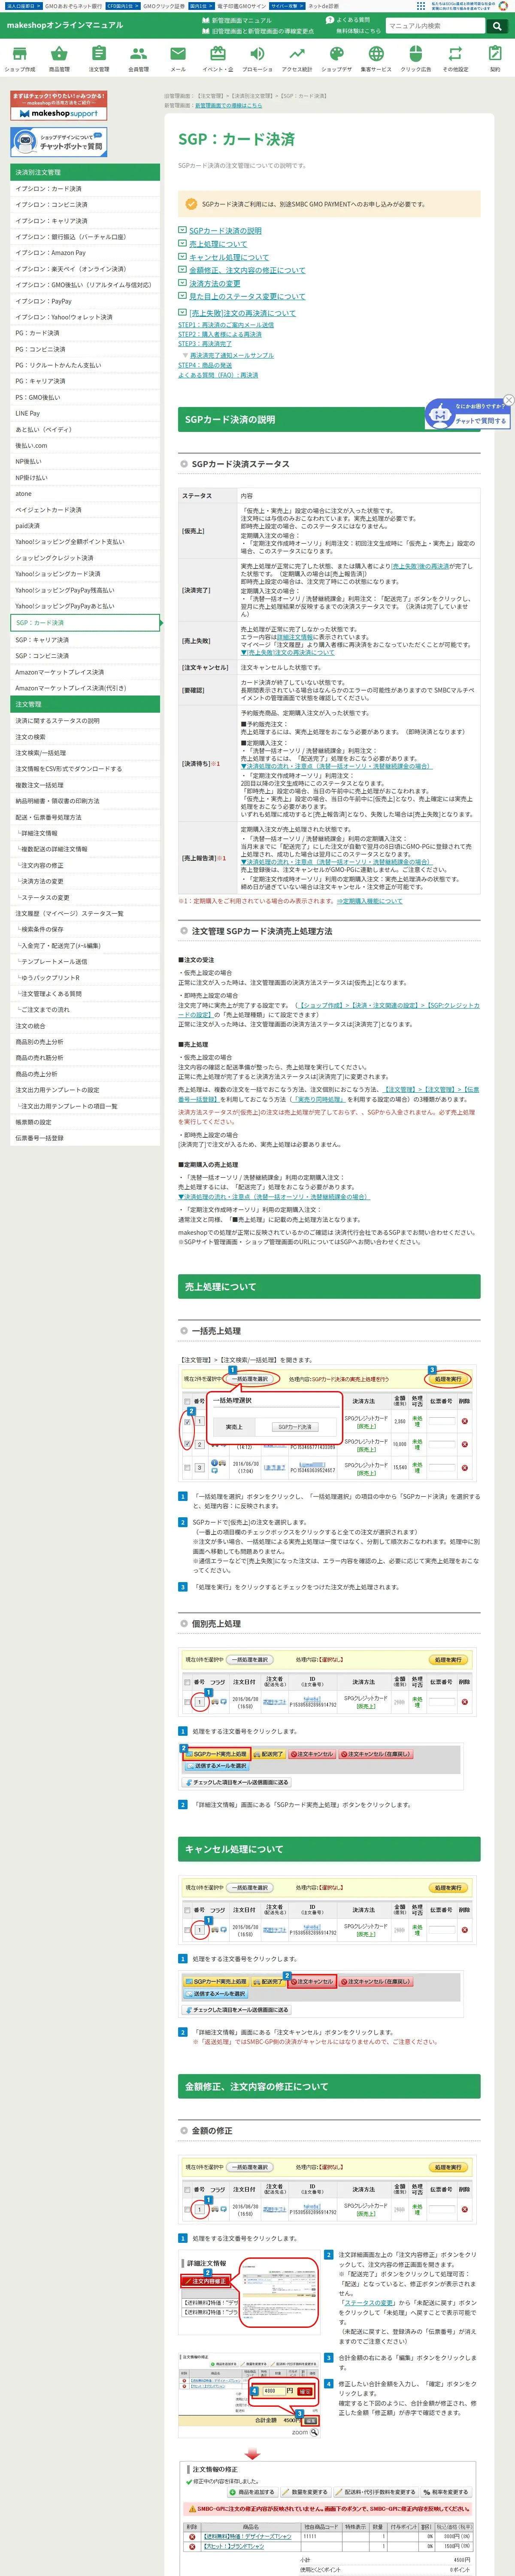Image resolution: width=515 pixels, height=2576 pixels.
Task: Click the makeshopオンラインマニュアル logo
Action: [x=65, y=25]
